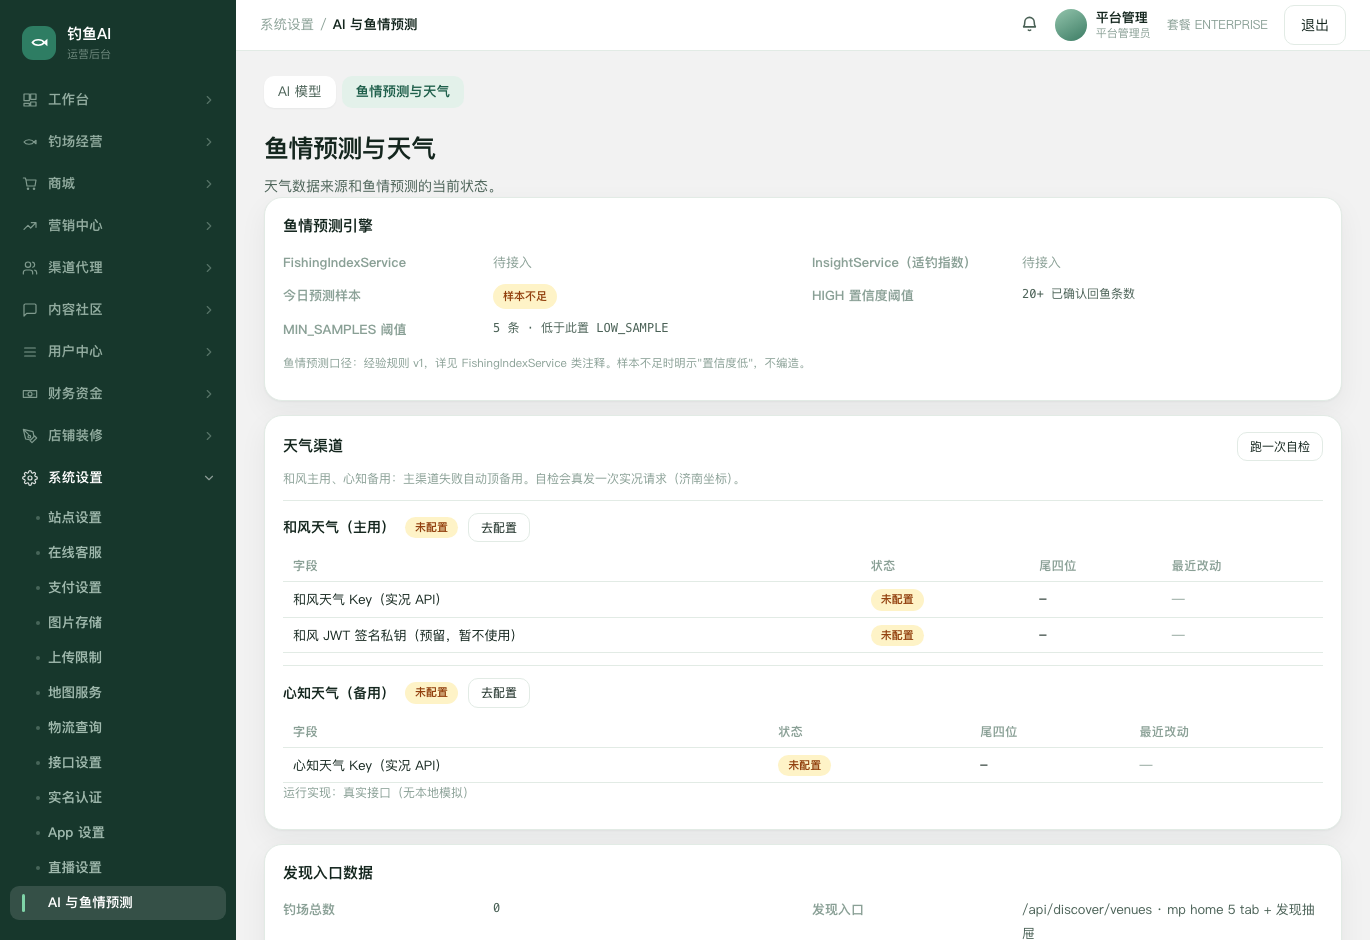
Task: Click the 店铺装修 brush icon
Action: point(30,436)
